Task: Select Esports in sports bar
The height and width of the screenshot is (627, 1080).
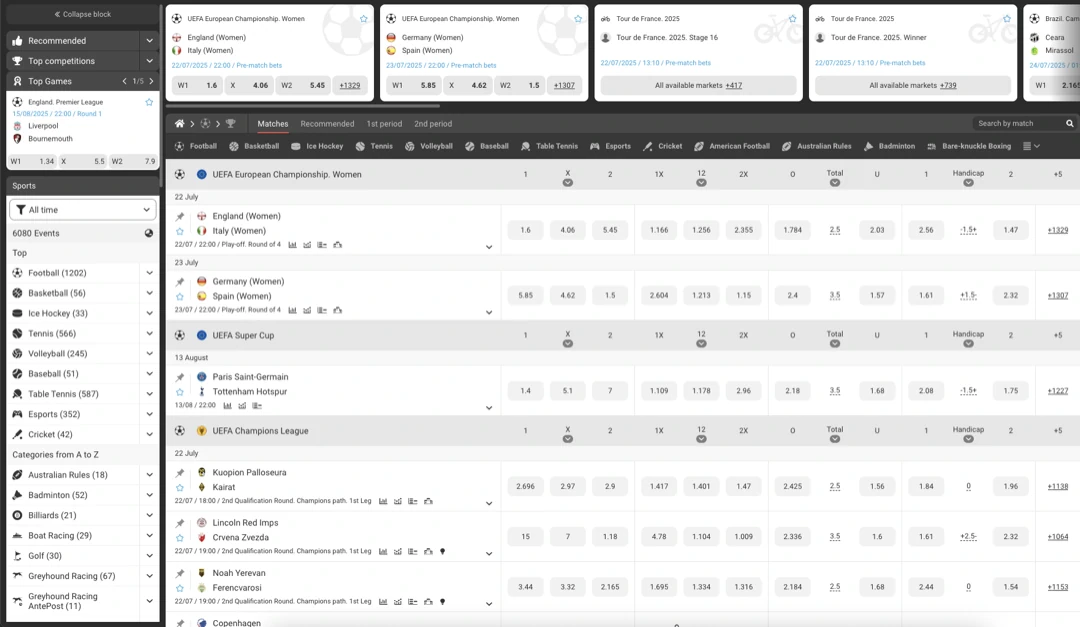Action: click(610, 146)
